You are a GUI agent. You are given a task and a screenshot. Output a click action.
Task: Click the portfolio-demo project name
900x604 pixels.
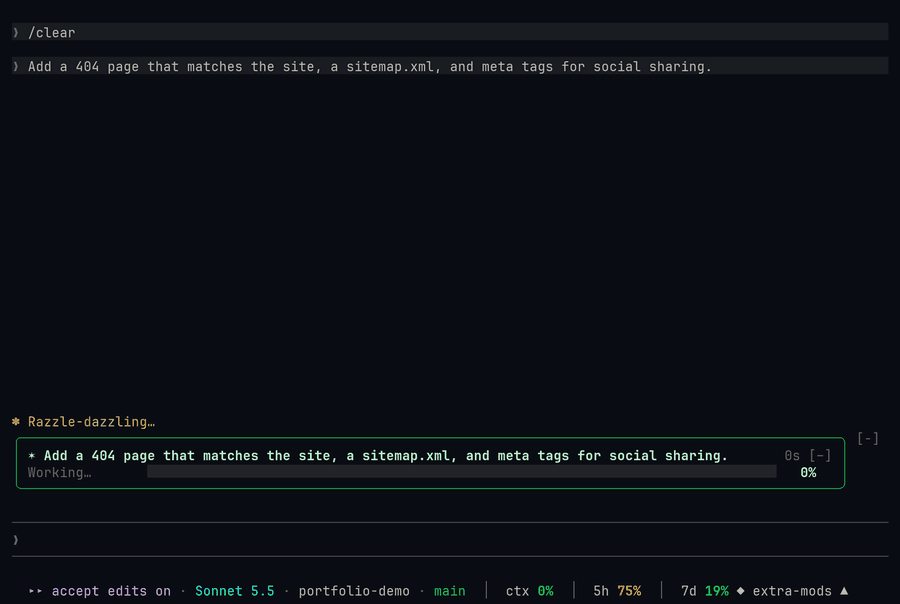pos(354,591)
